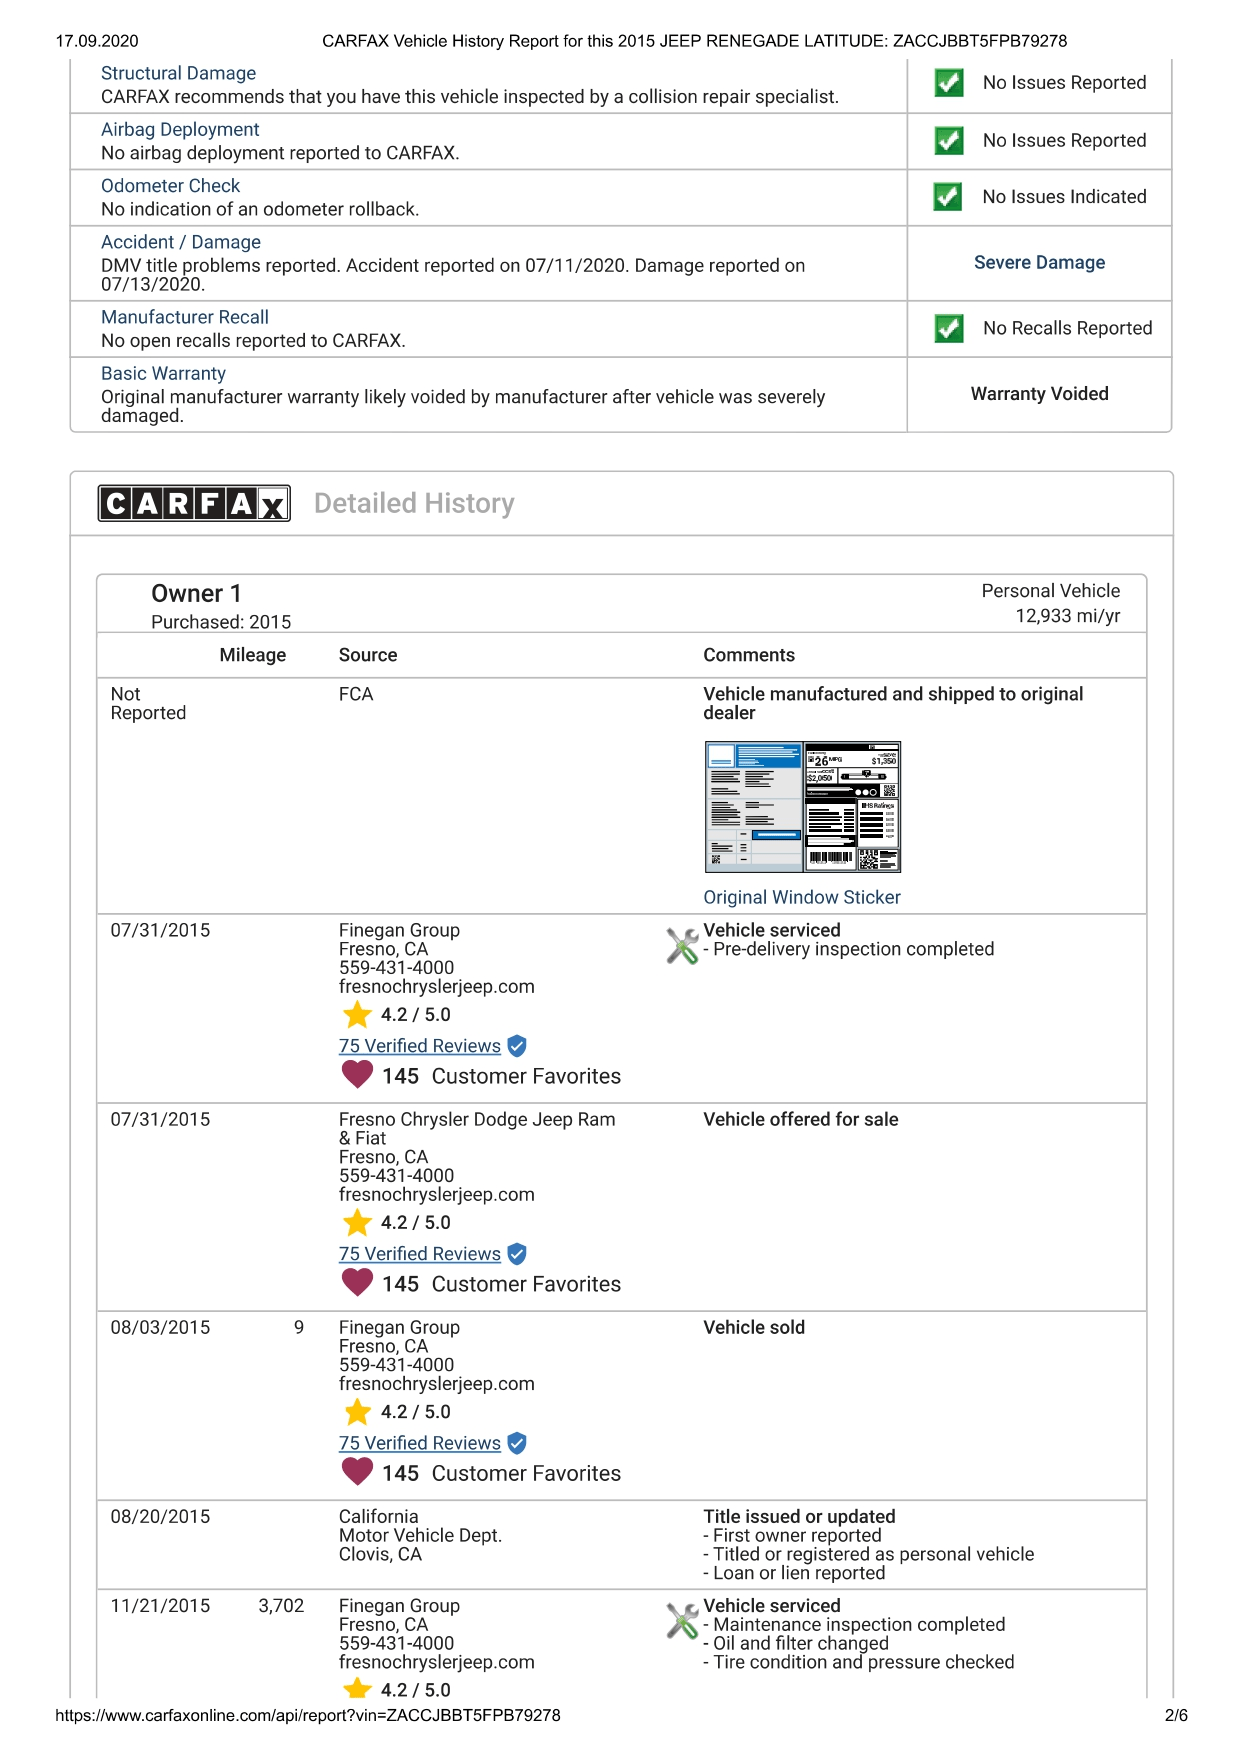This screenshot has height=1755, width=1241.
Task: Click the Comments column header
Action: 749,655
